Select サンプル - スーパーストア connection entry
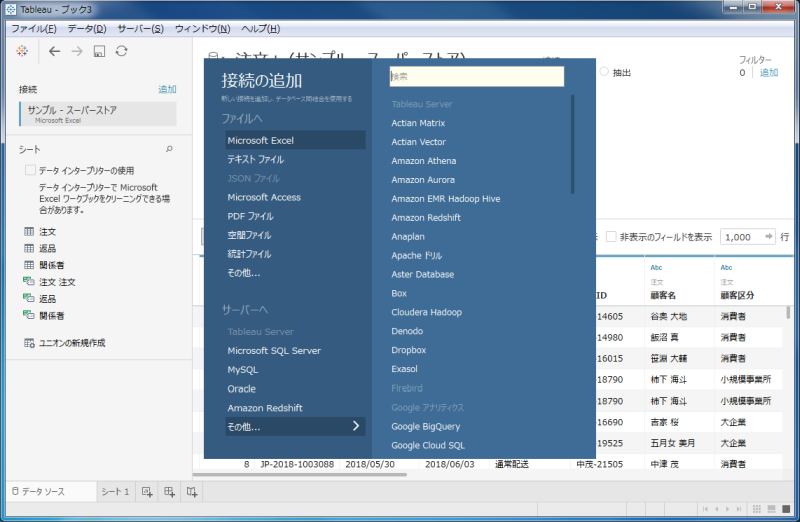Screen dimensions: 800x522 coord(98,114)
